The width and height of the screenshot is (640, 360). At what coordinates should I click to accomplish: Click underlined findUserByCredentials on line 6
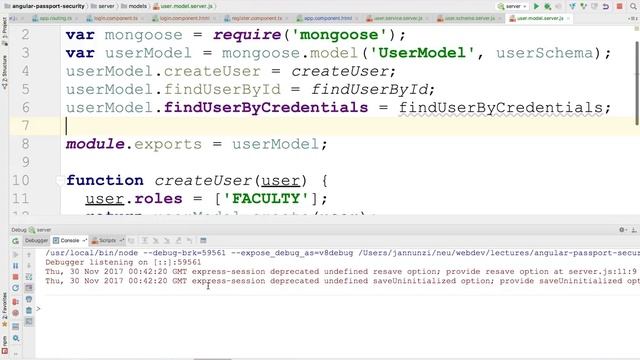(x=500, y=108)
